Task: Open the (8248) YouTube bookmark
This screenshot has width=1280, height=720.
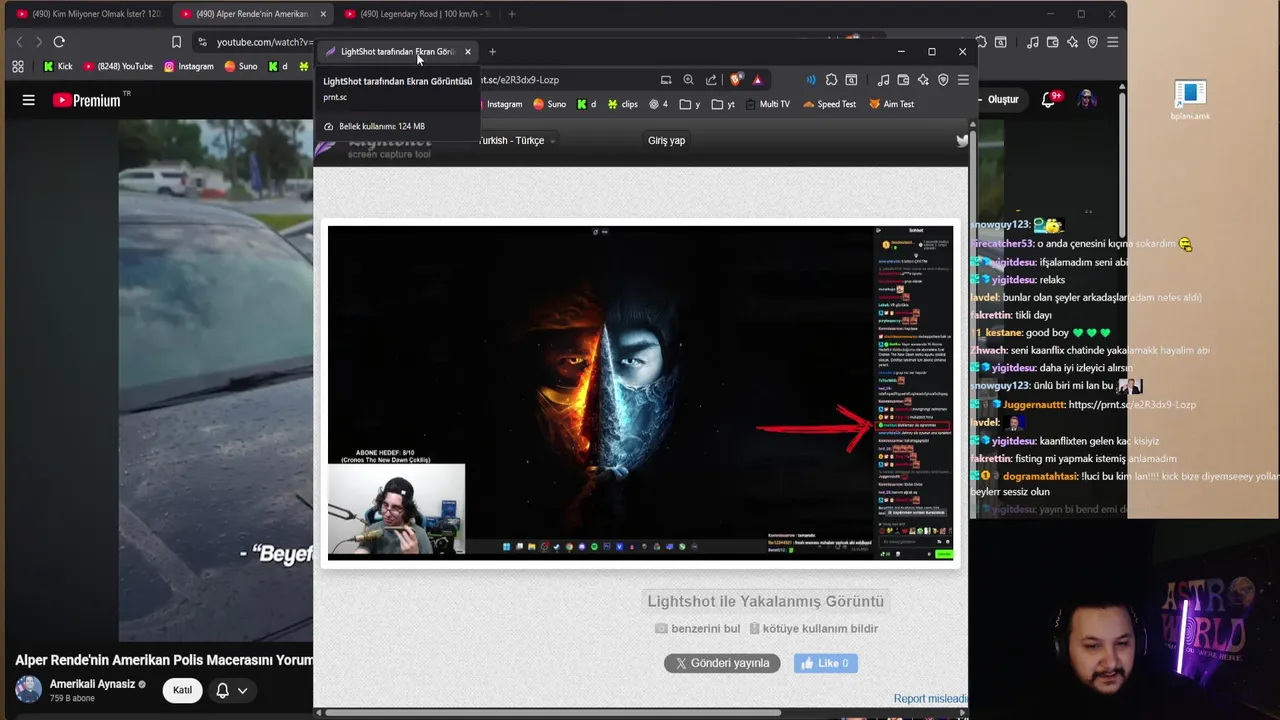Action: pos(117,66)
